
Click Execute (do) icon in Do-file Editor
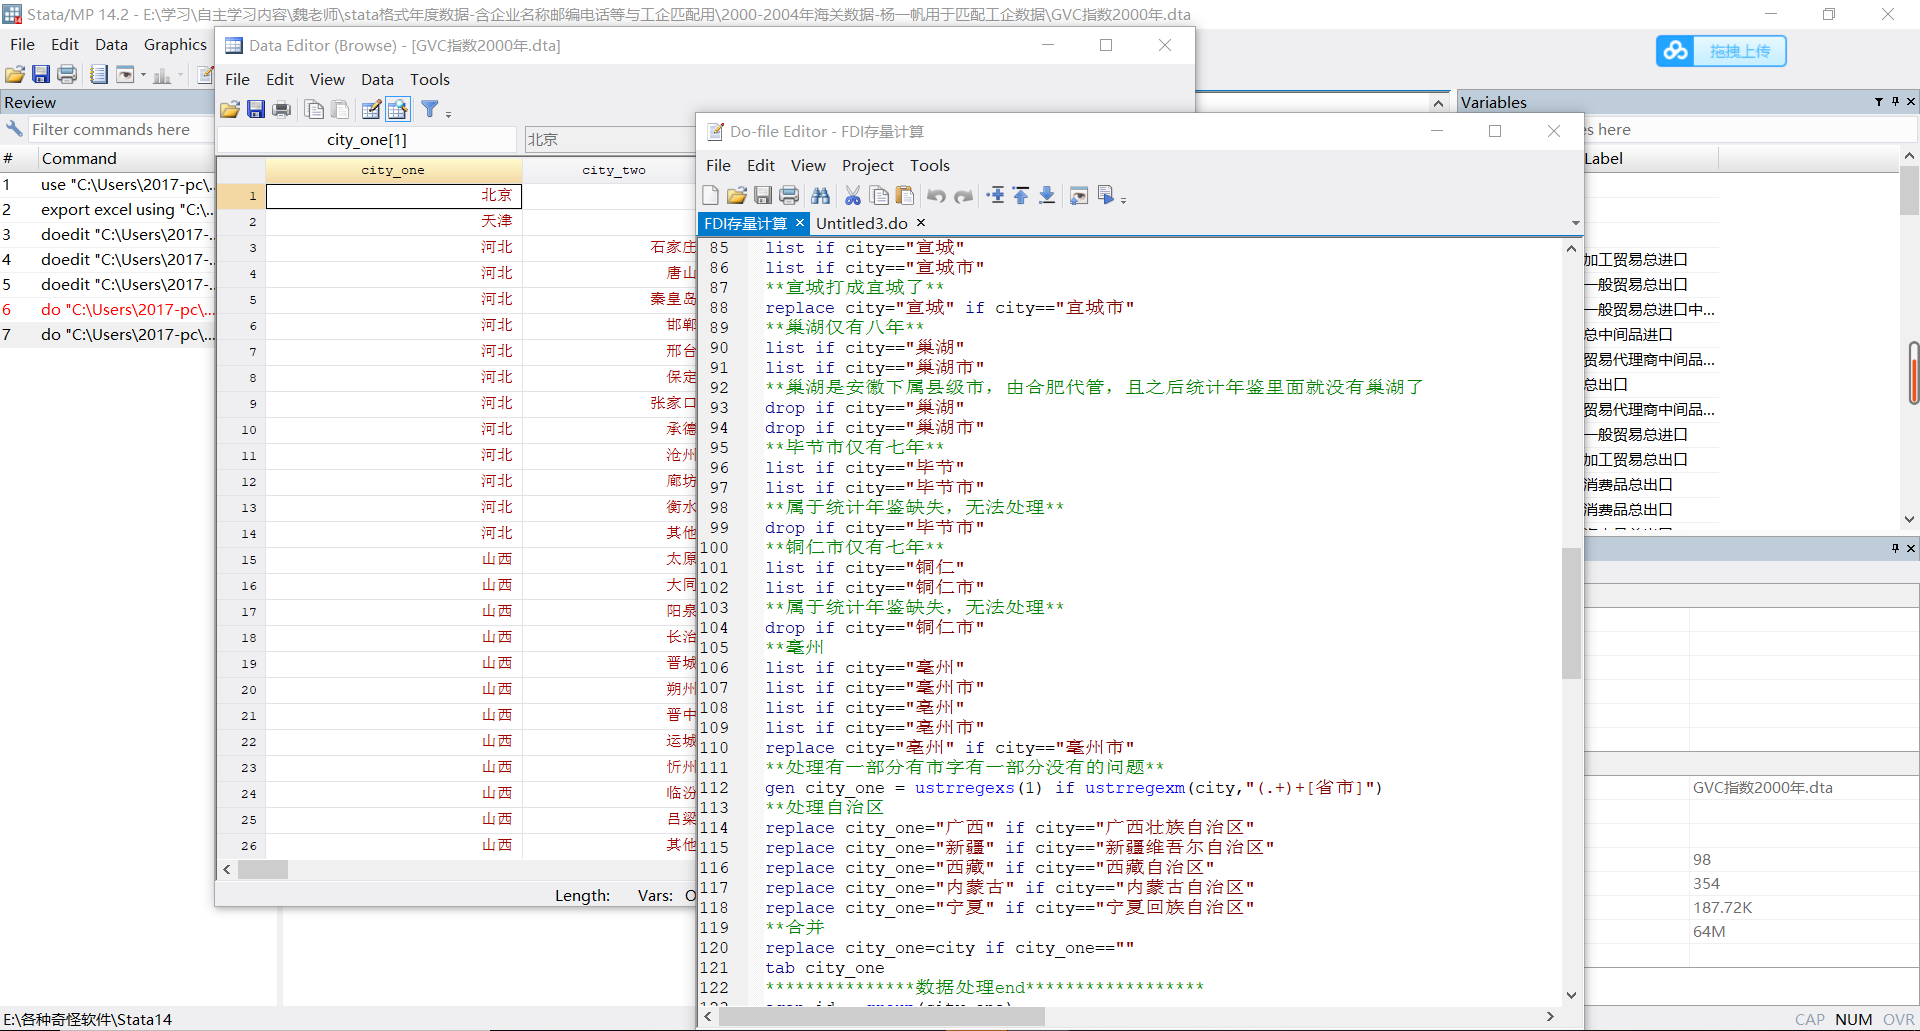click(x=1105, y=196)
